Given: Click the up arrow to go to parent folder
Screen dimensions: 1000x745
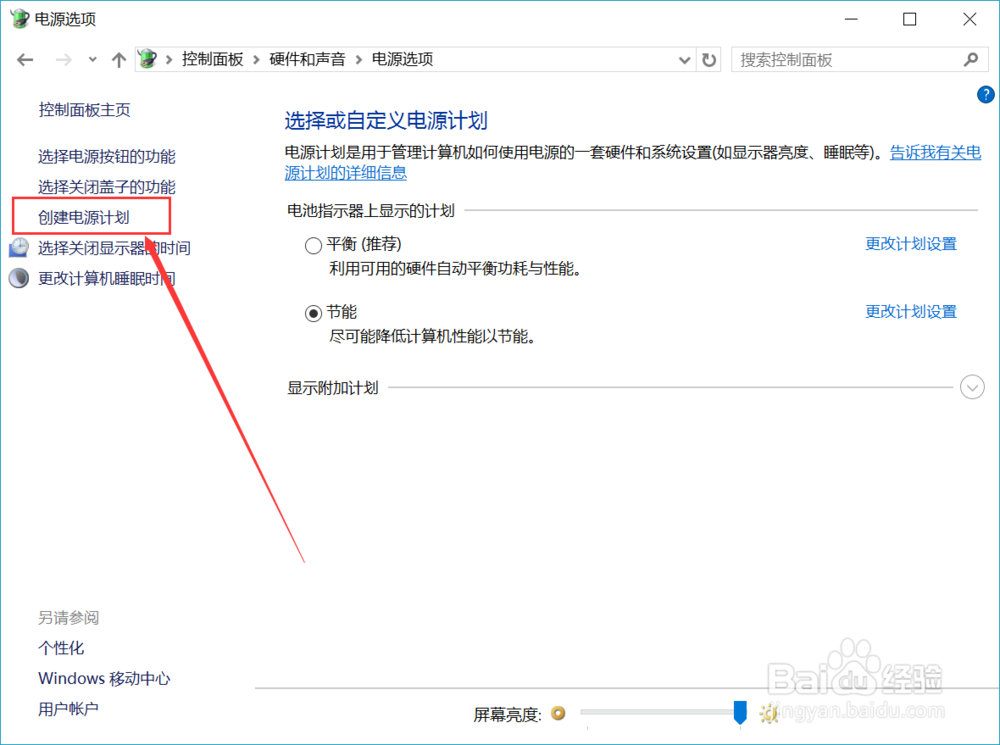Looking at the screenshot, I should [118, 59].
